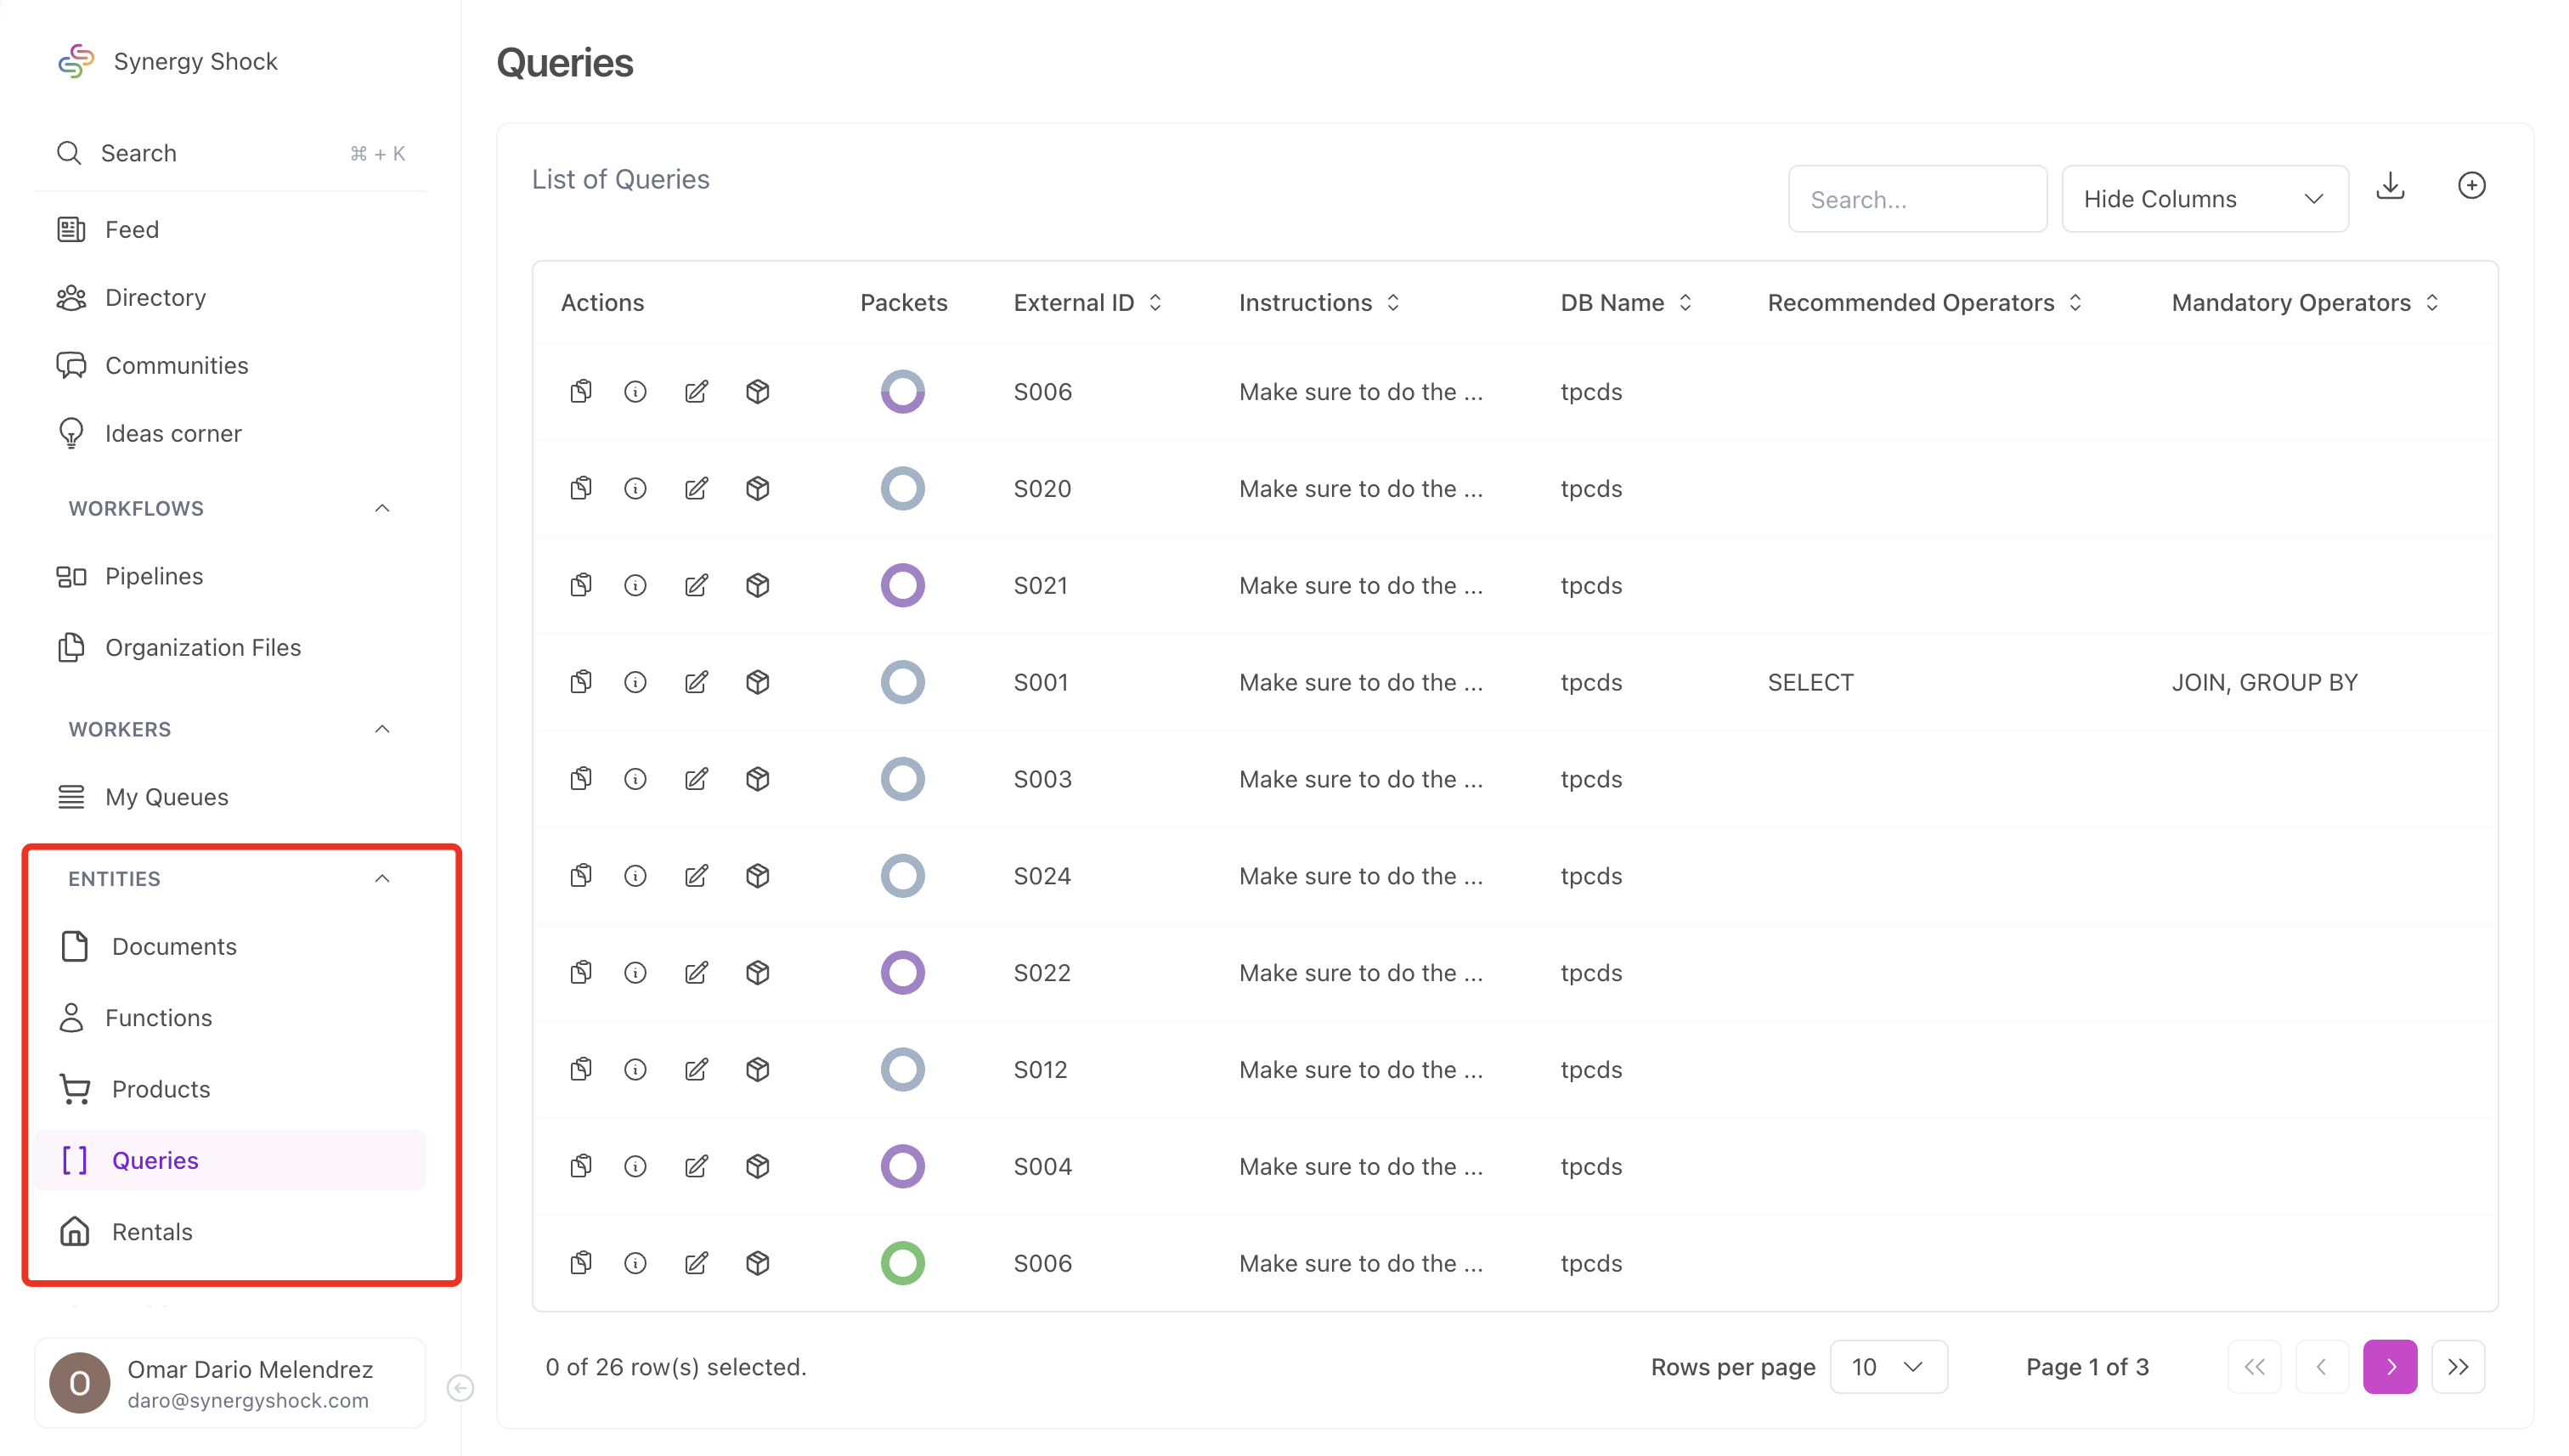Select Queries in the sidebar
The height and width of the screenshot is (1456, 2569).
(x=230, y=1160)
